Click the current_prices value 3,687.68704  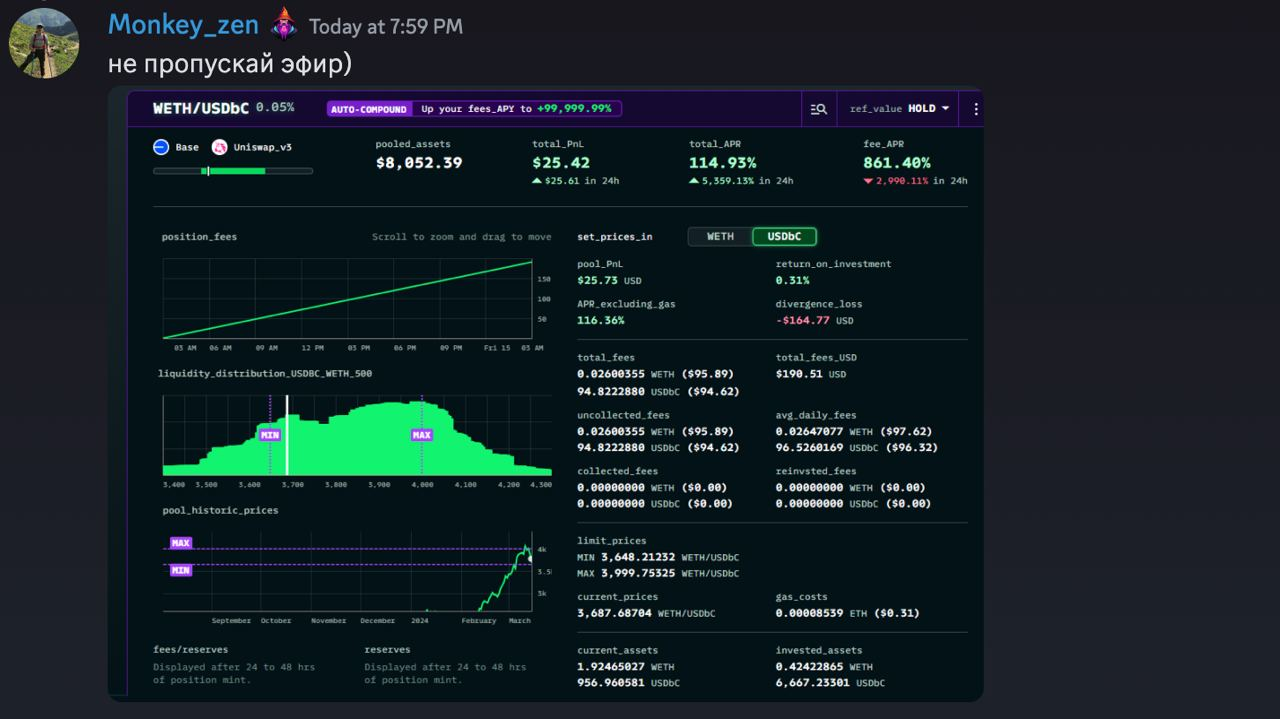click(614, 613)
